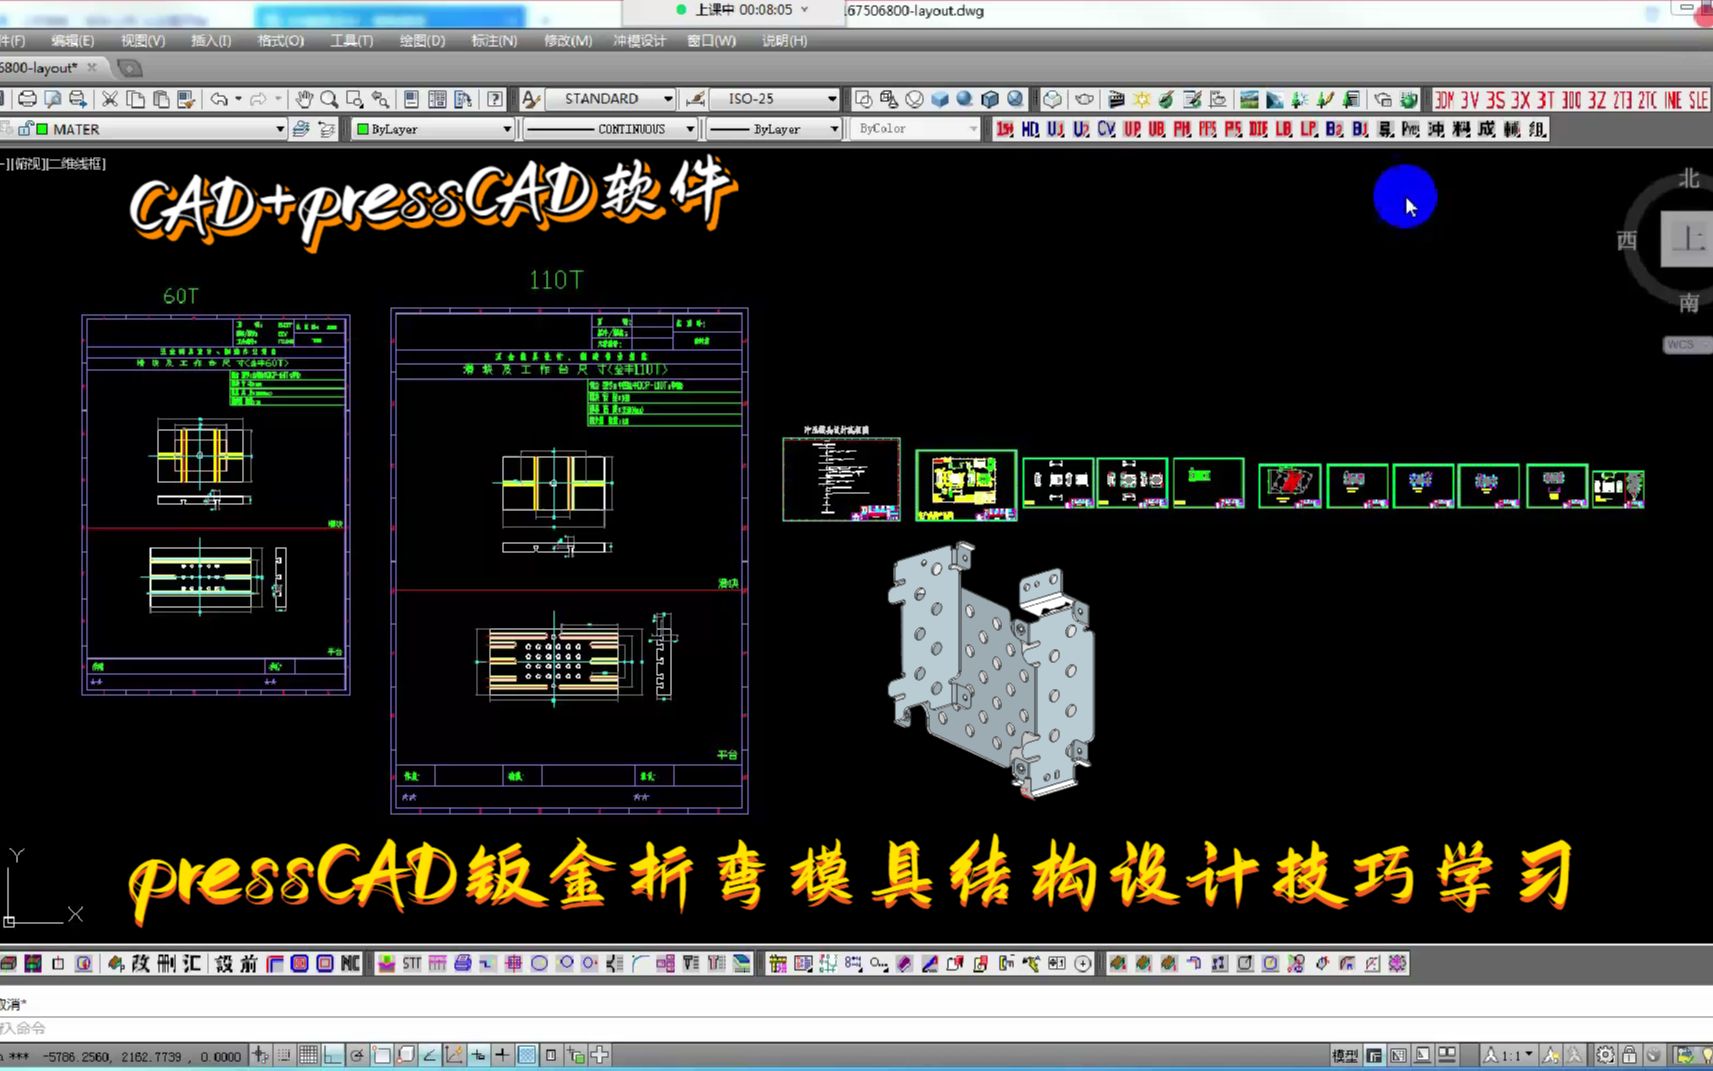
Task: Toggle Ortho mode in status bar
Action: [x=333, y=1055]
